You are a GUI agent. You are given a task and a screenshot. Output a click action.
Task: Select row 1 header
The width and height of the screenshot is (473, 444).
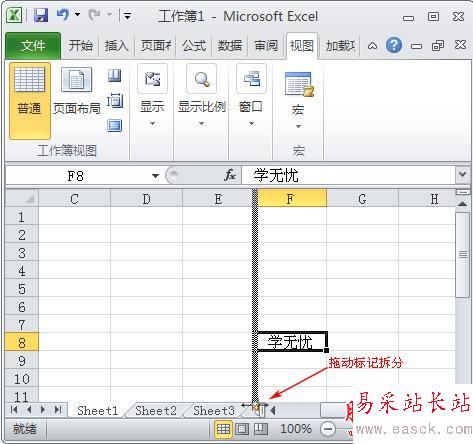[x=22, y=217]
